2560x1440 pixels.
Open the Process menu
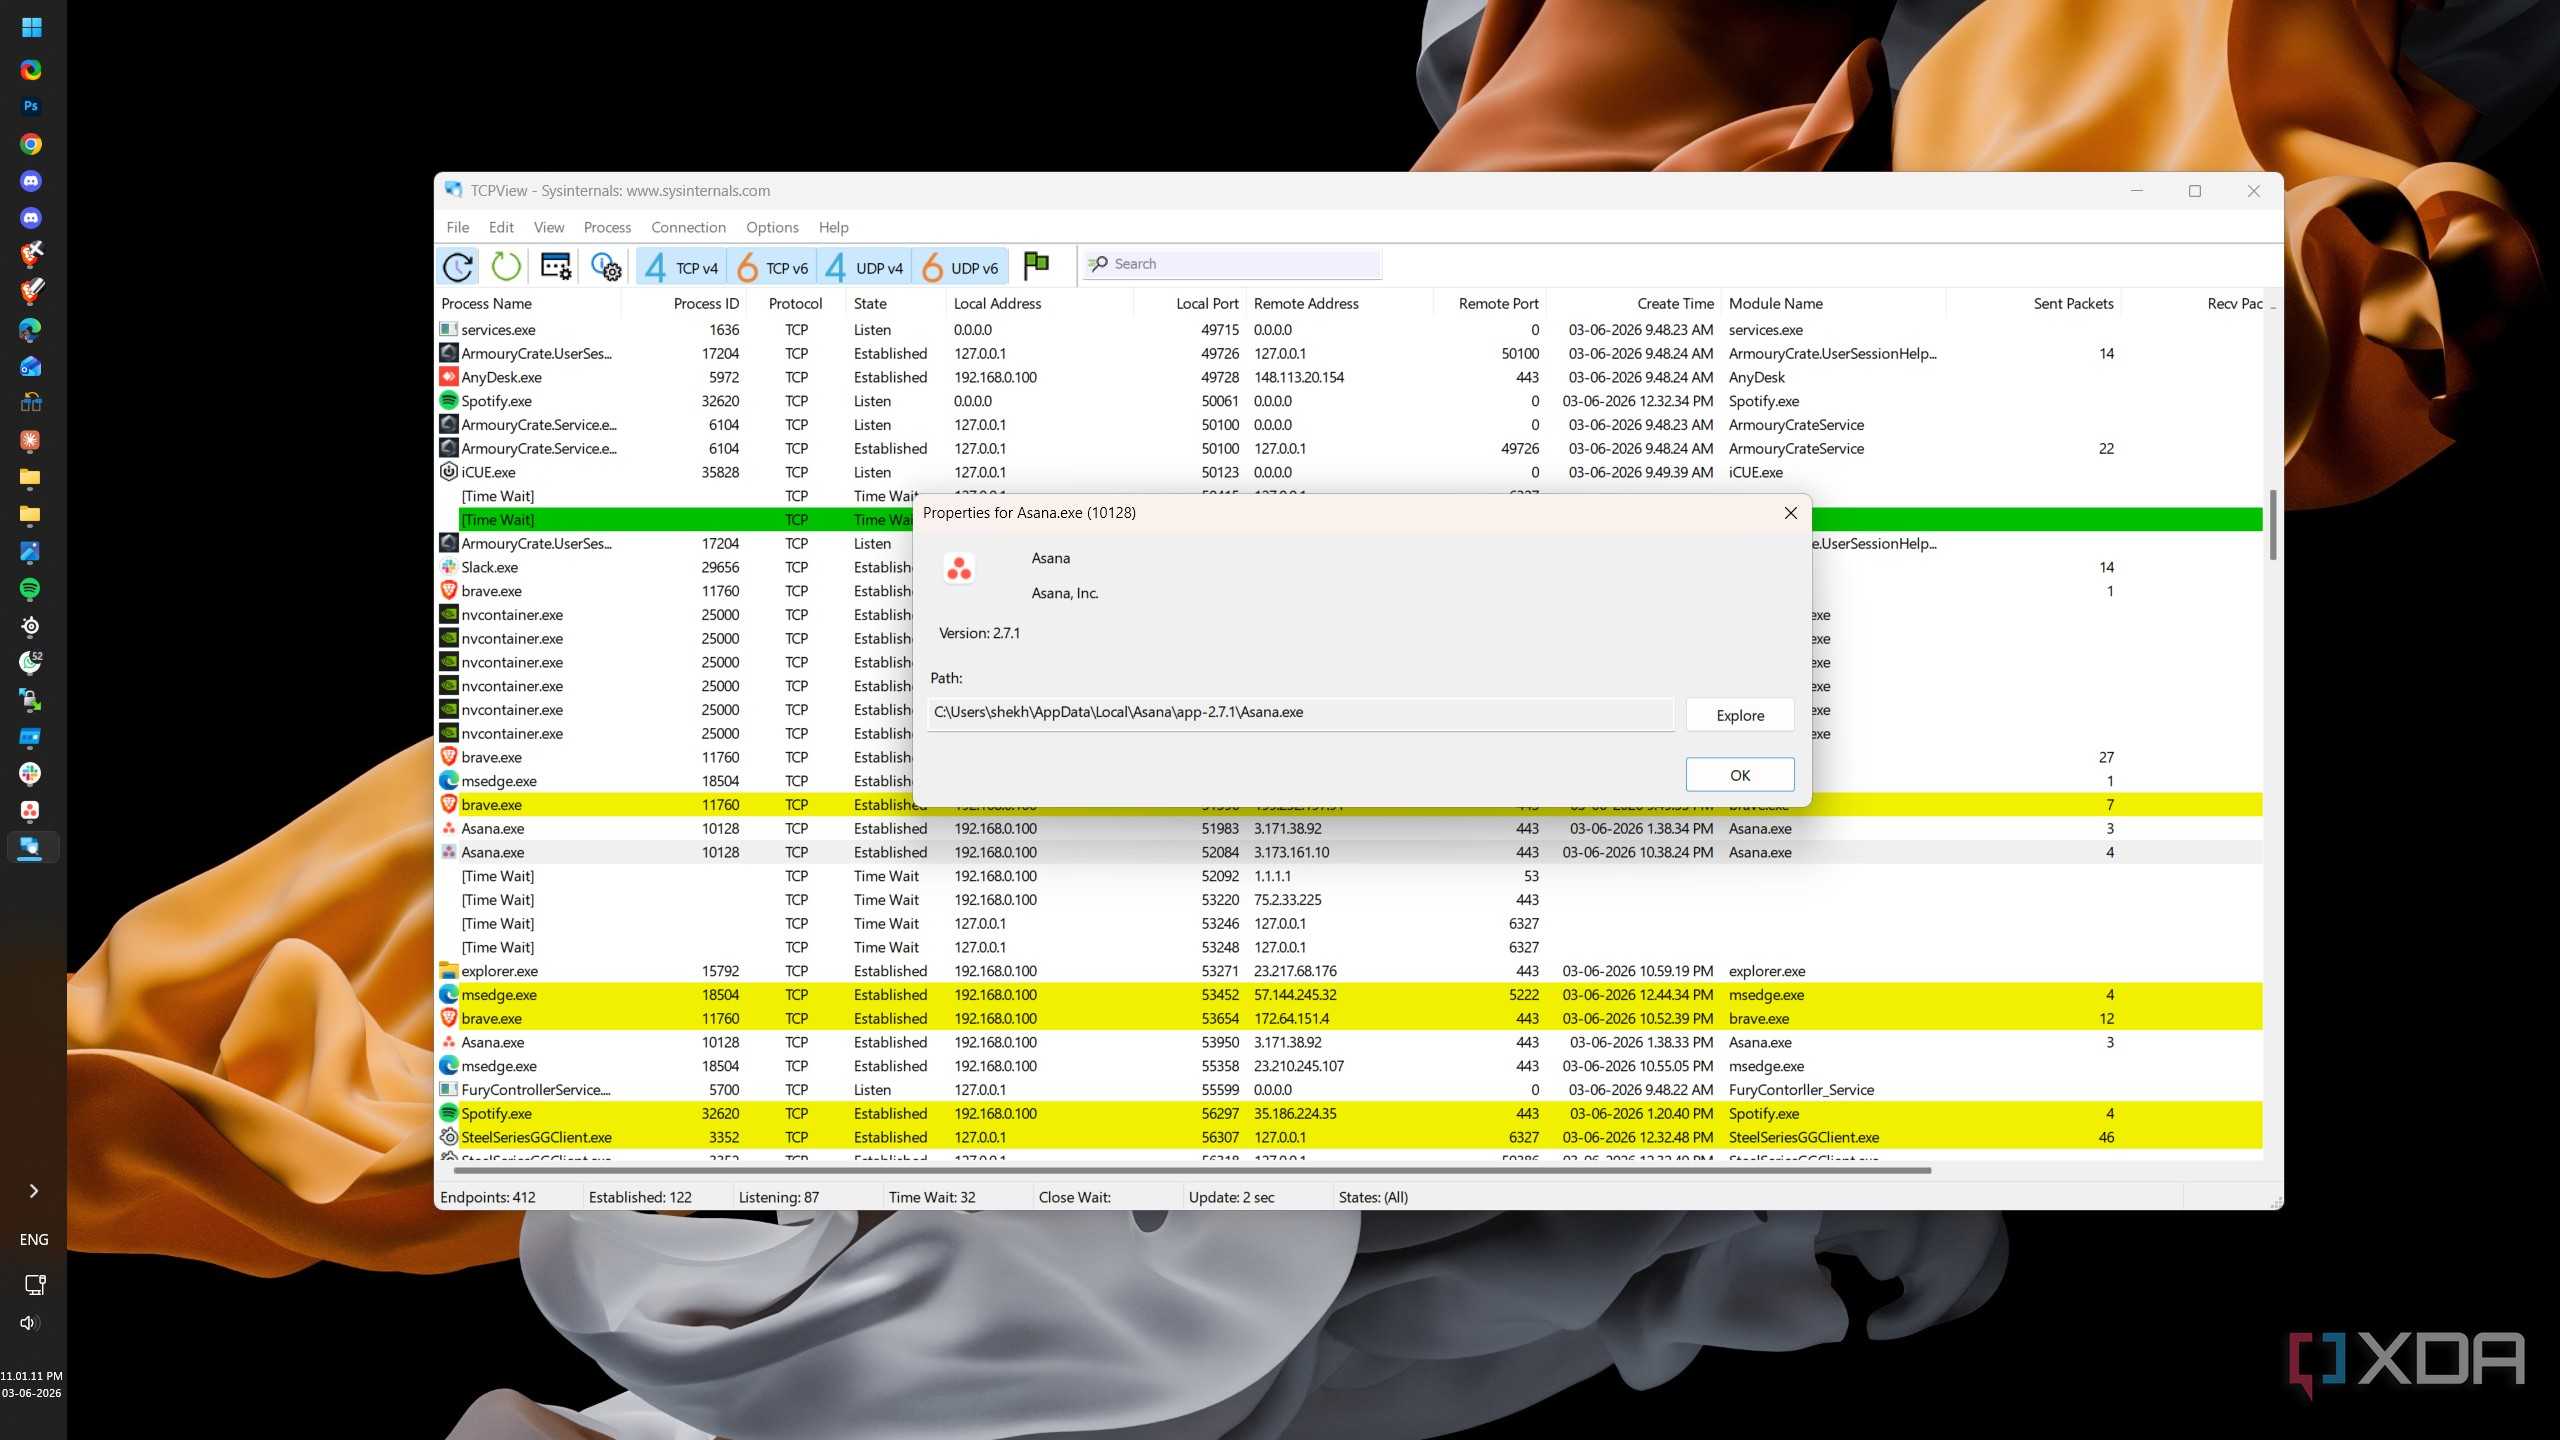(x=607, y=227)
